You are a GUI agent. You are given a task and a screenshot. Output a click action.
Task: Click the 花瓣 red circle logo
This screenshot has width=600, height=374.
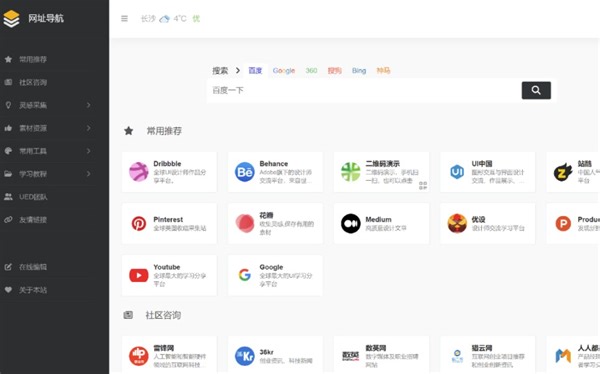click(245, 223)
